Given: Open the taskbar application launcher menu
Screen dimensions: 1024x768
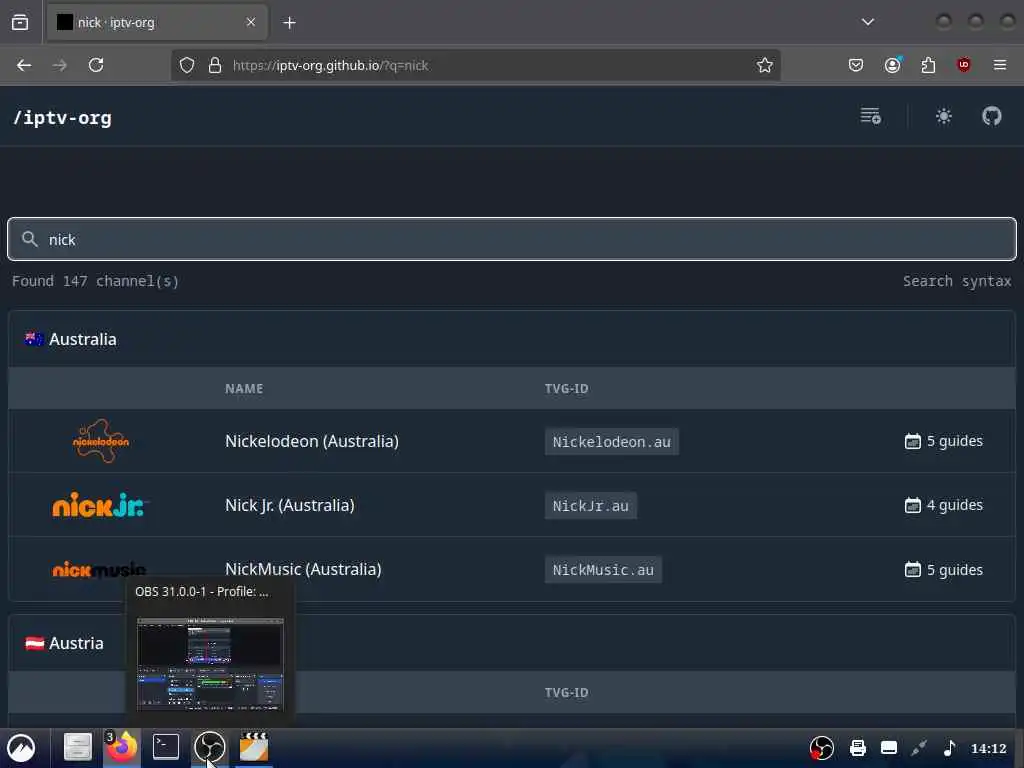Looking at the screenshot, I should (x=21, y=748).
